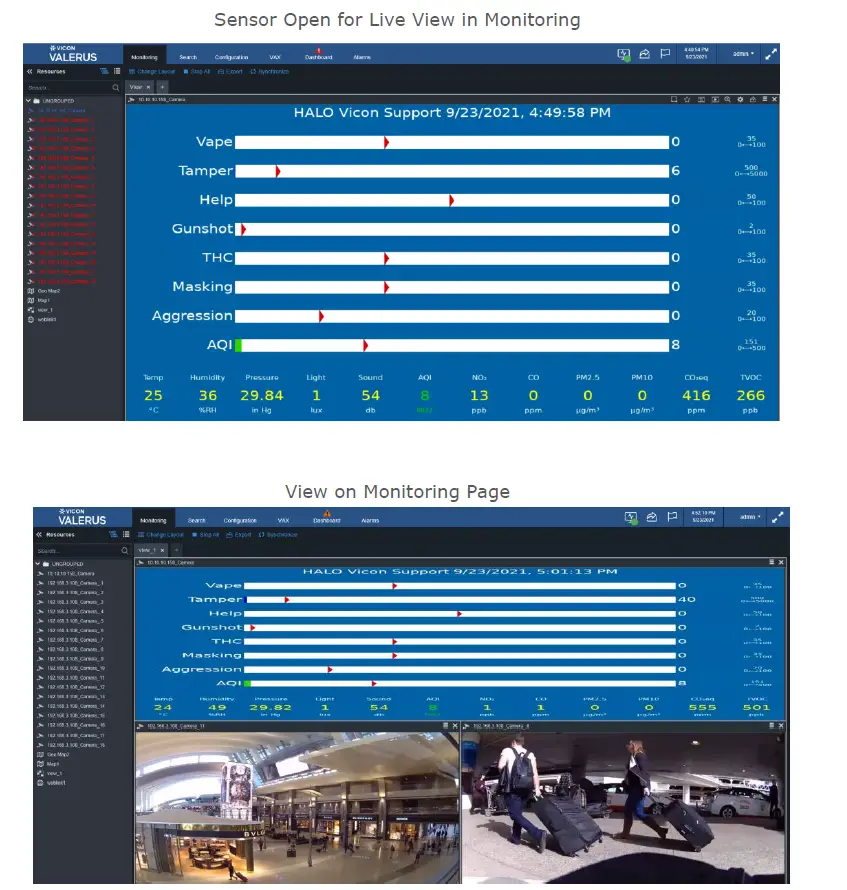
Task: Toggle full screen with the expand arrows icon
Action: [769, 54]
